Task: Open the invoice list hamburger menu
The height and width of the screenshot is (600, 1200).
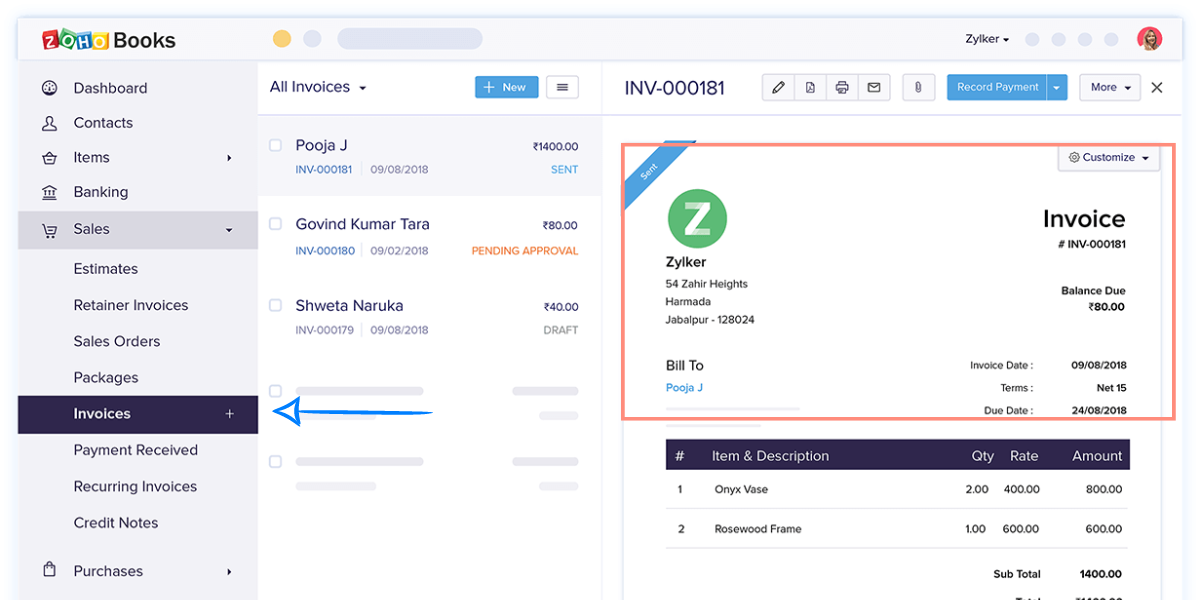Action: (562, 87)
